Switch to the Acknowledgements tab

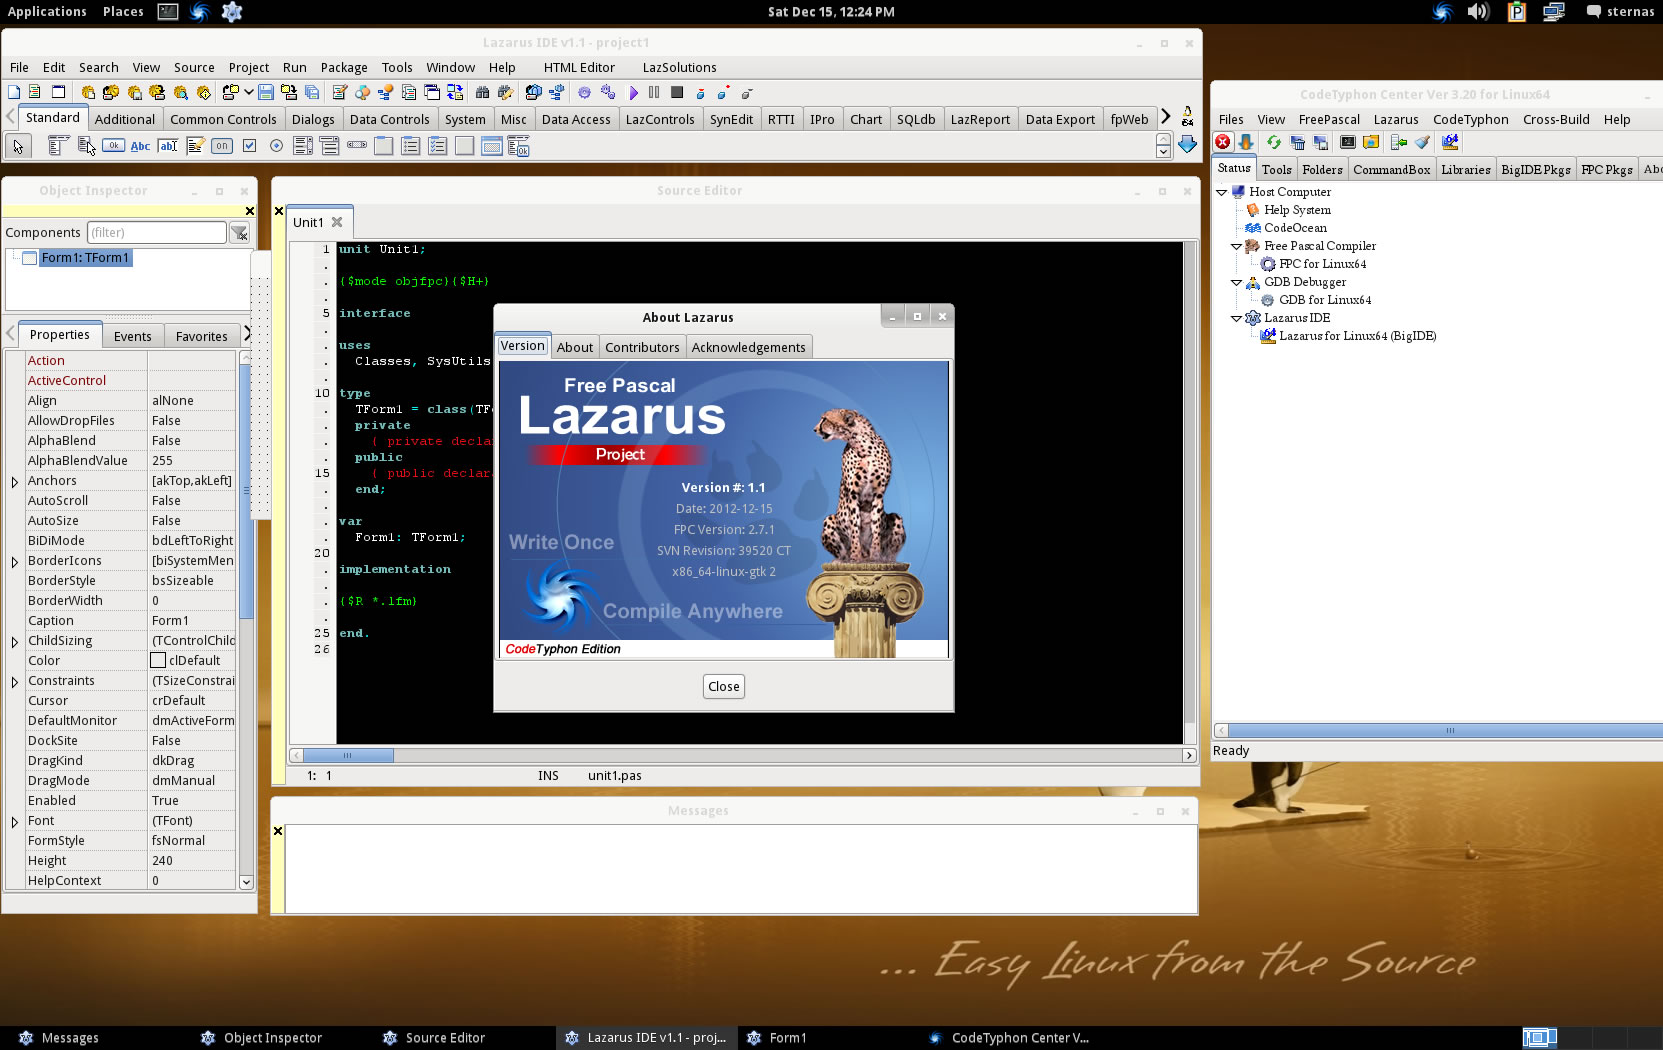[x=748, y=347]
